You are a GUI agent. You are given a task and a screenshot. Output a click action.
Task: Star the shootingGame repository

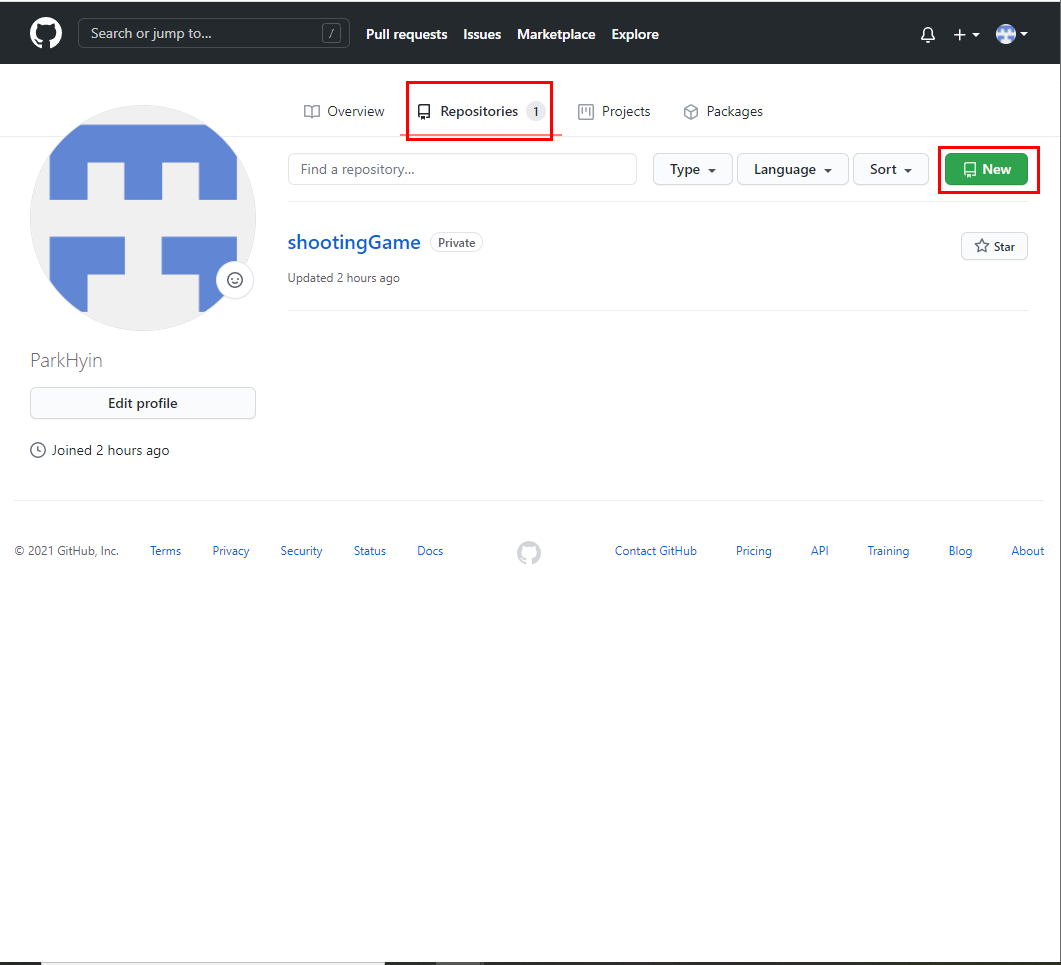pos(994,246)
